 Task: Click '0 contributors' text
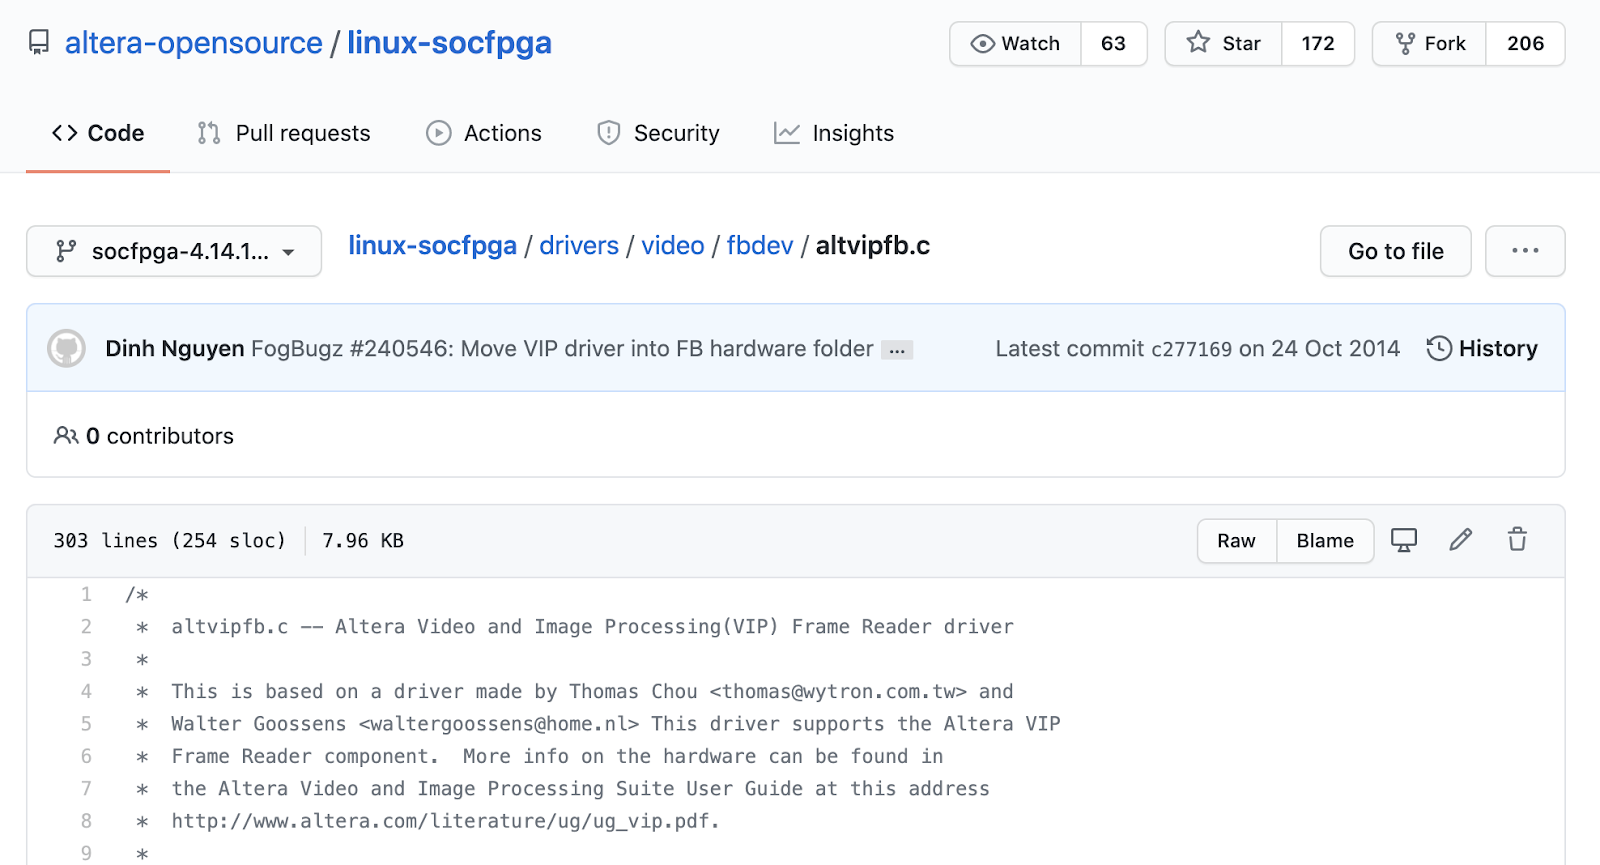[160, 436]
